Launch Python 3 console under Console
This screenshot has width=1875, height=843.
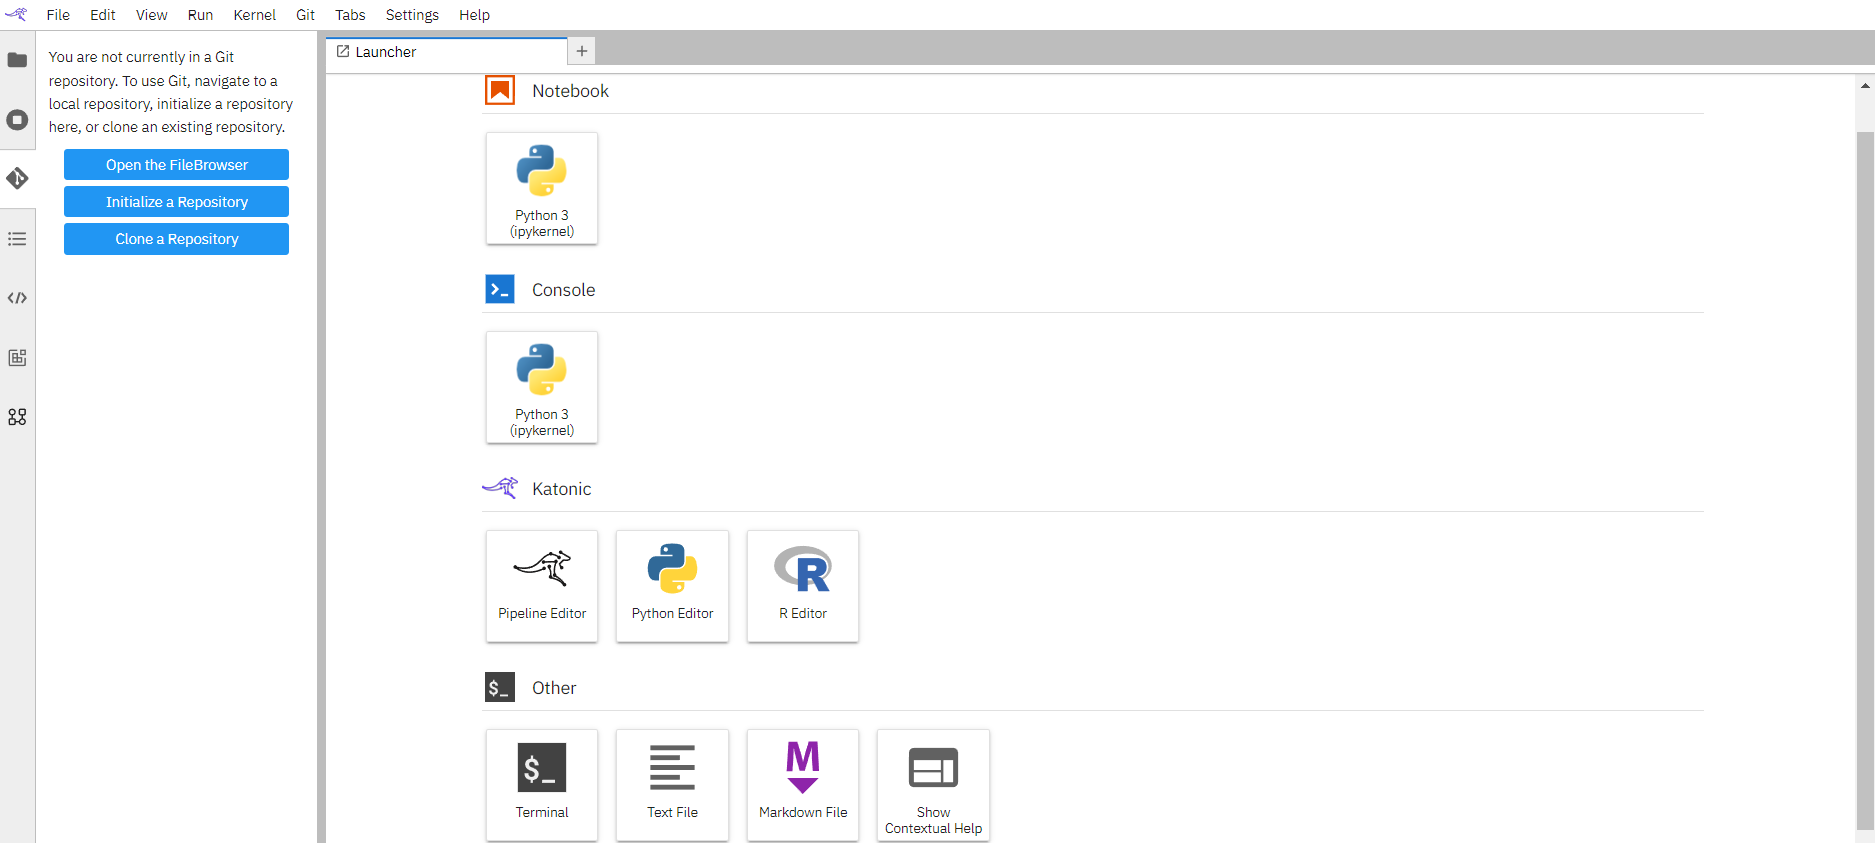(542, 387)
